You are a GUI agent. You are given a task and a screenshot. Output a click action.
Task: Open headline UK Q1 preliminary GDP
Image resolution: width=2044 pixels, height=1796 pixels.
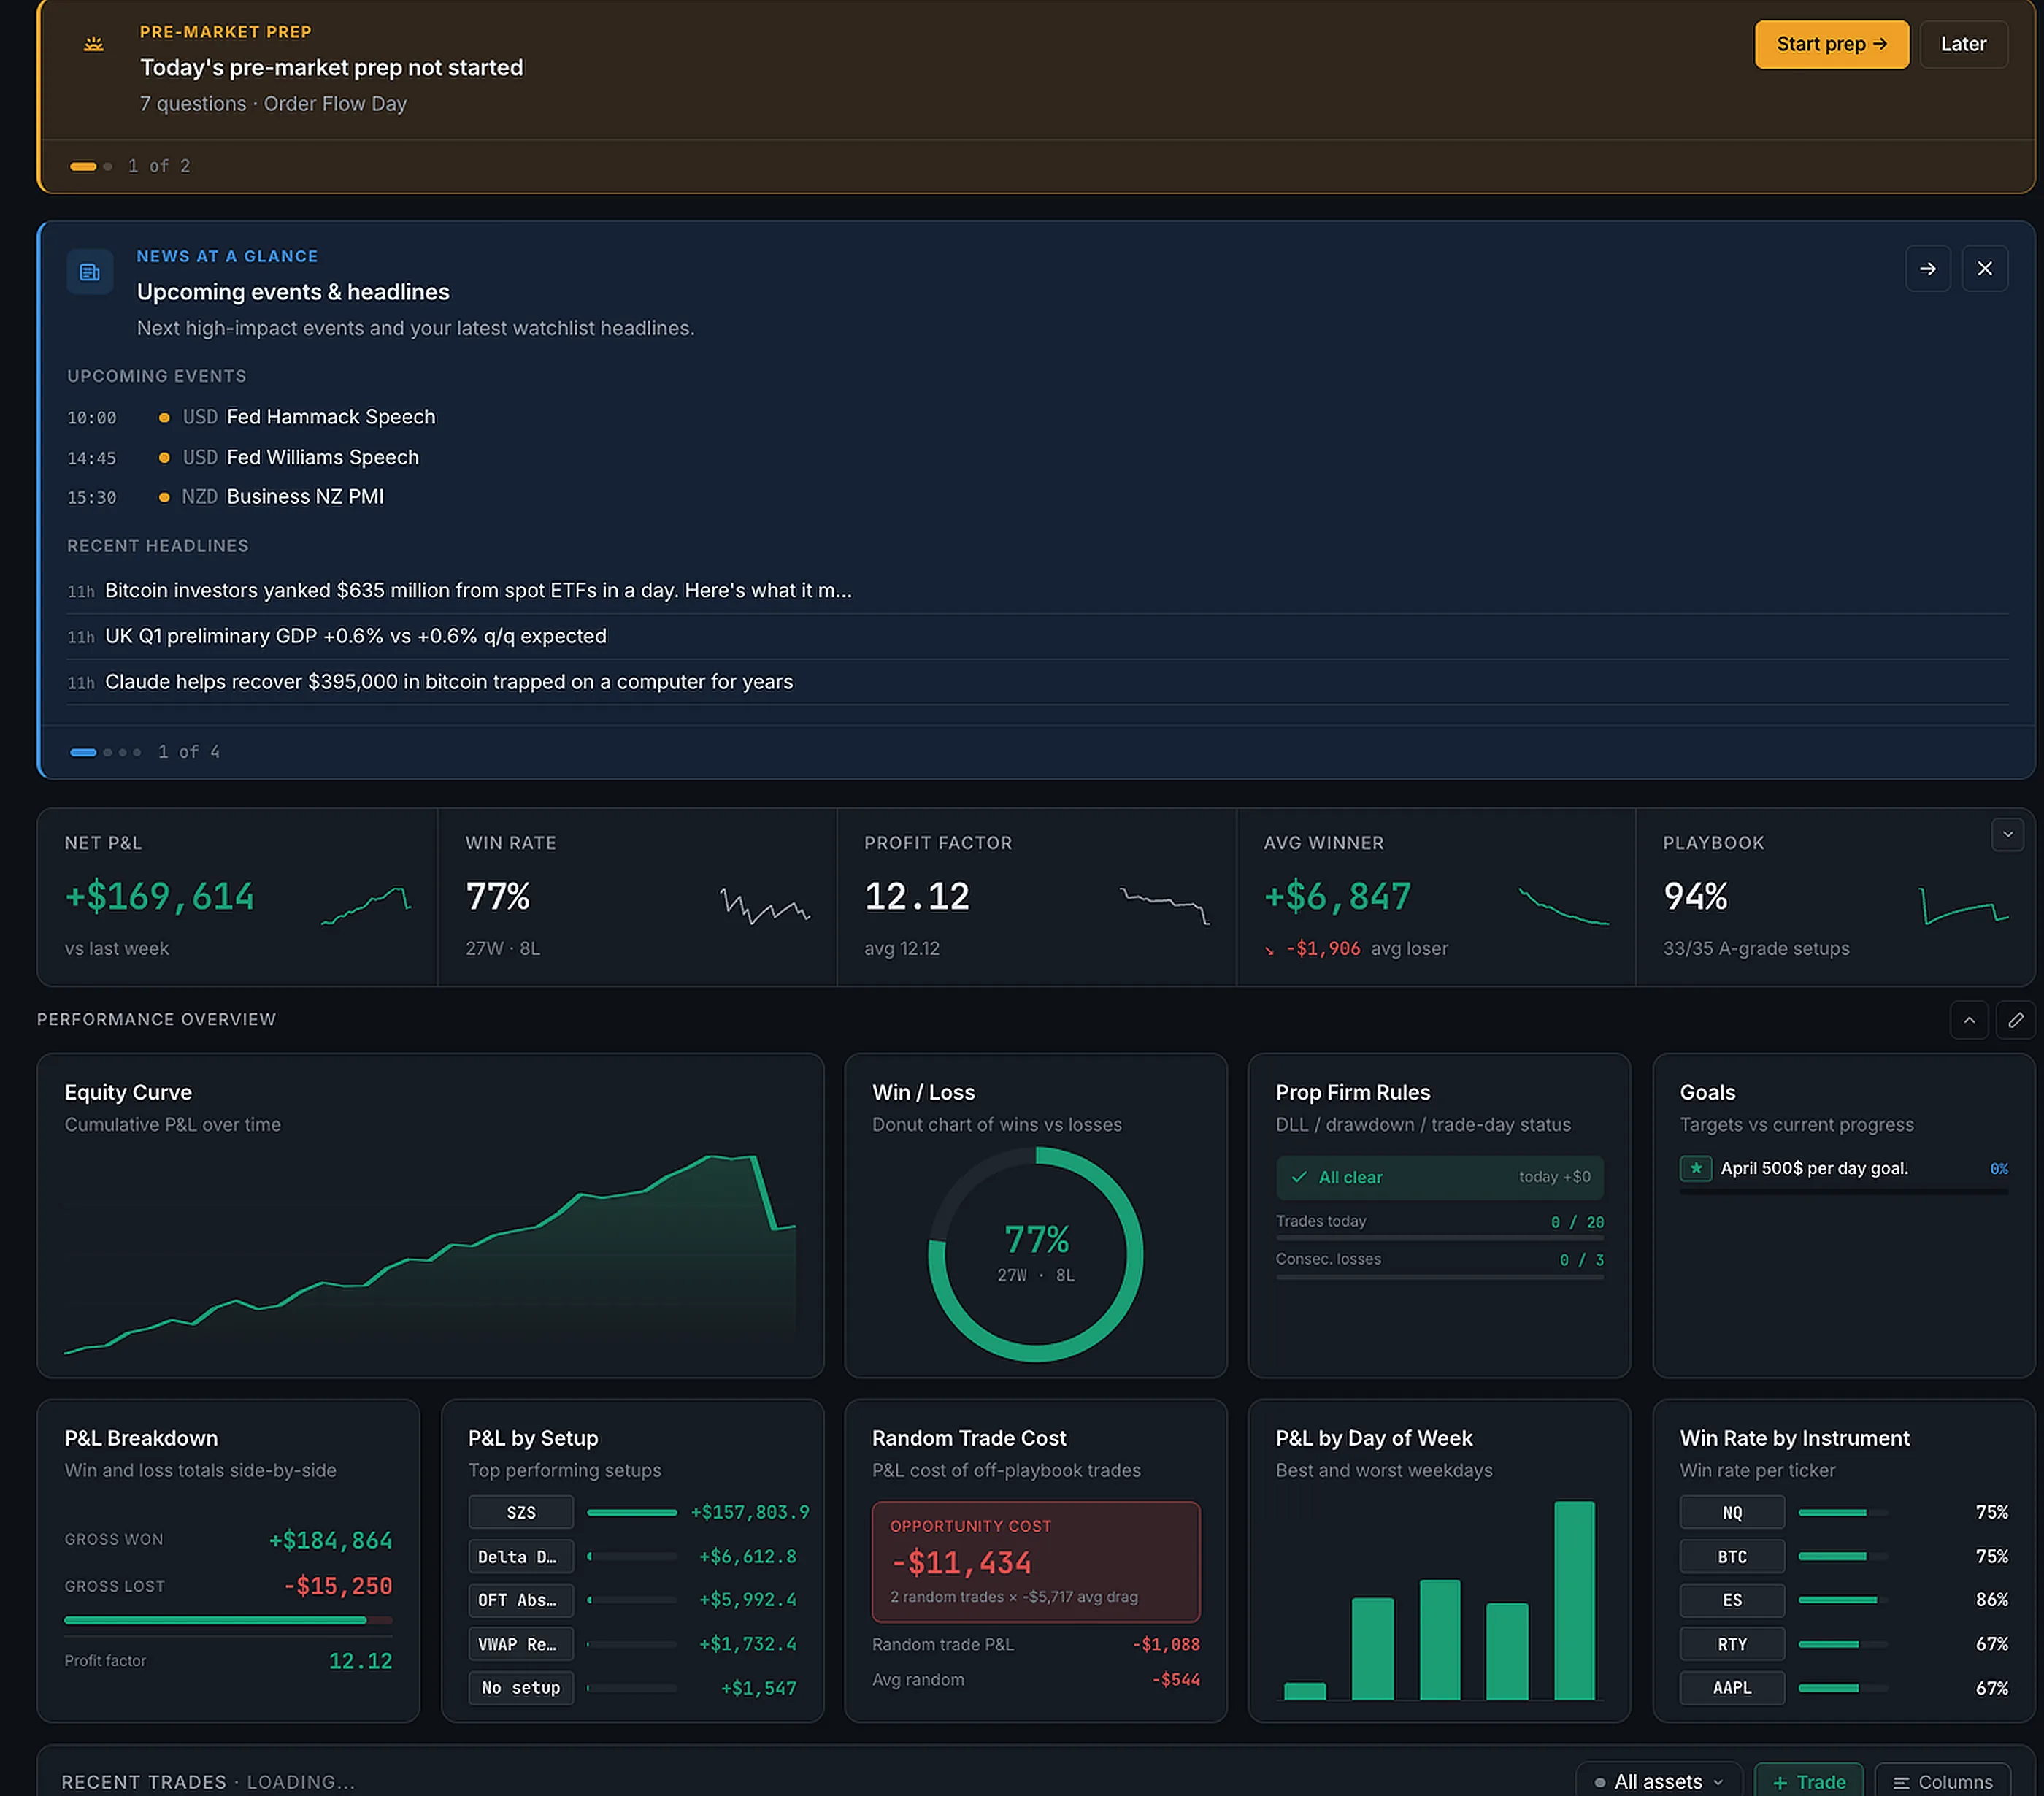(355, 636)
